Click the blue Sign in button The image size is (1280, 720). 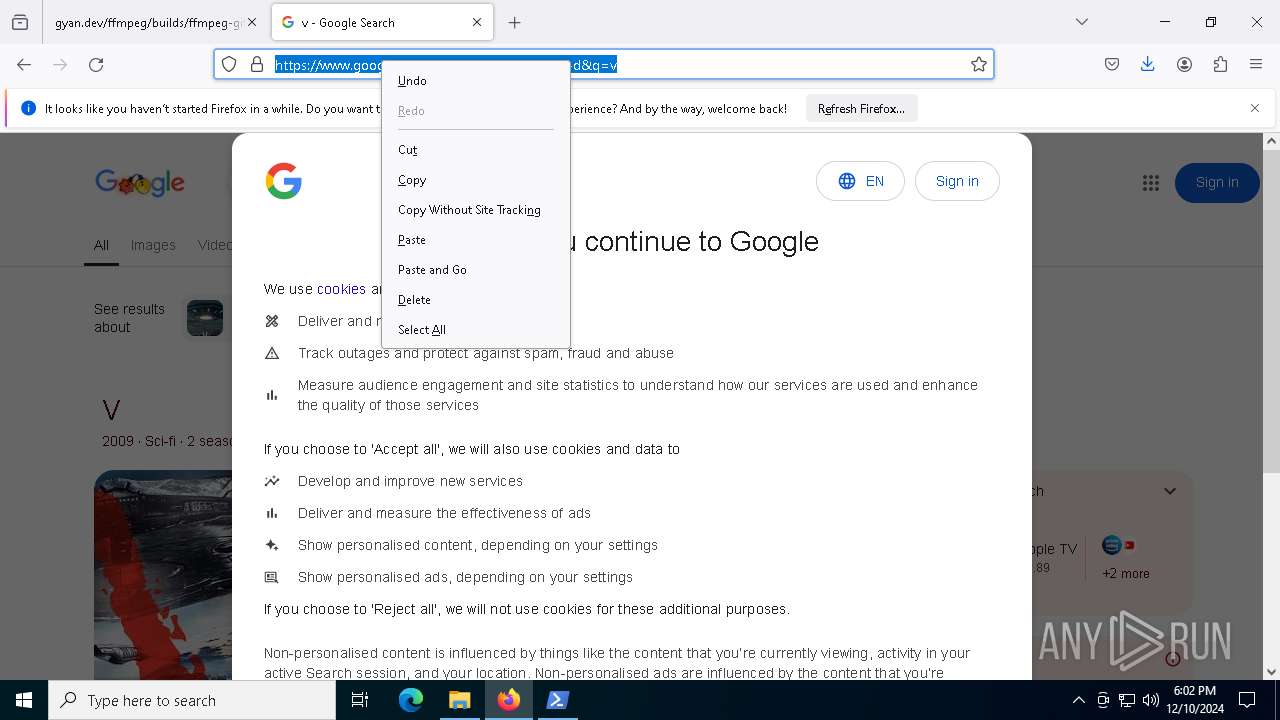point(1217,183)
